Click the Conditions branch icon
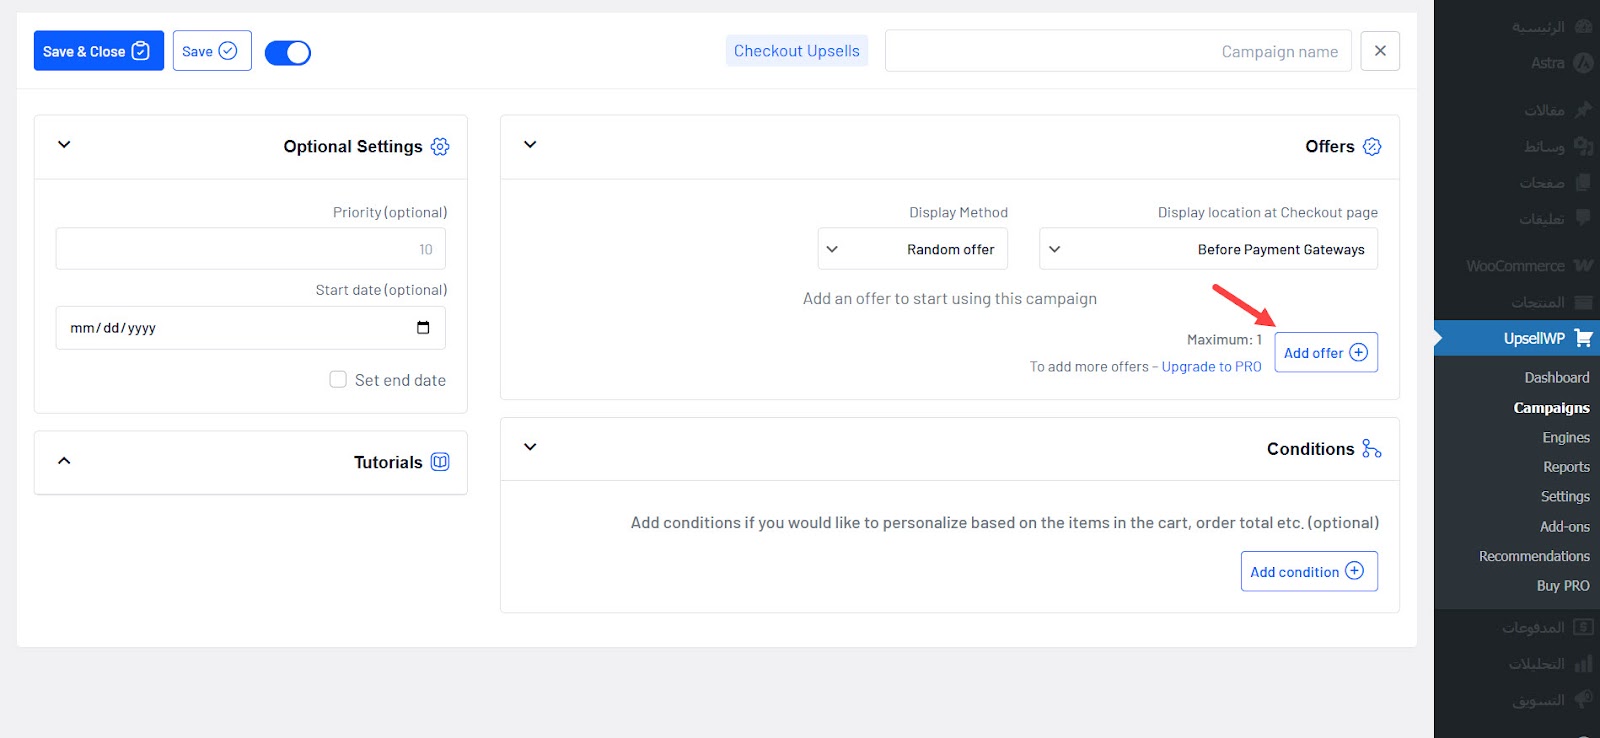This screenshot has height=738, width=1600. point(1372,449)
